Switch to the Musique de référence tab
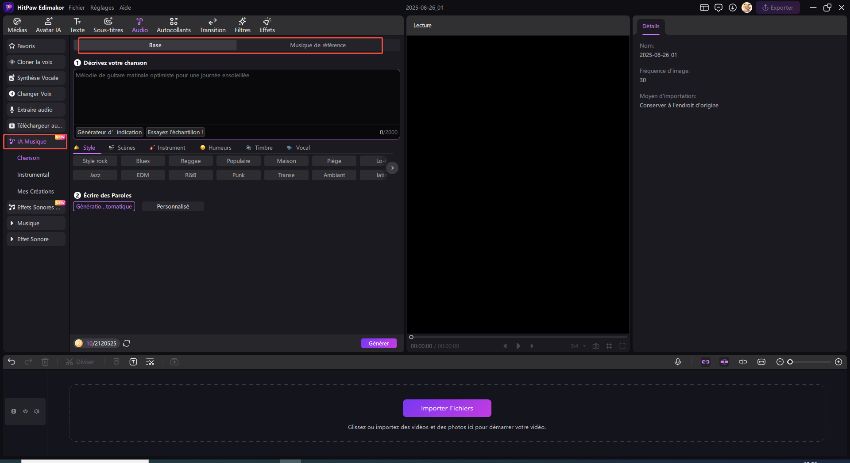The image size is (850, 463). (x=318, y=45)
